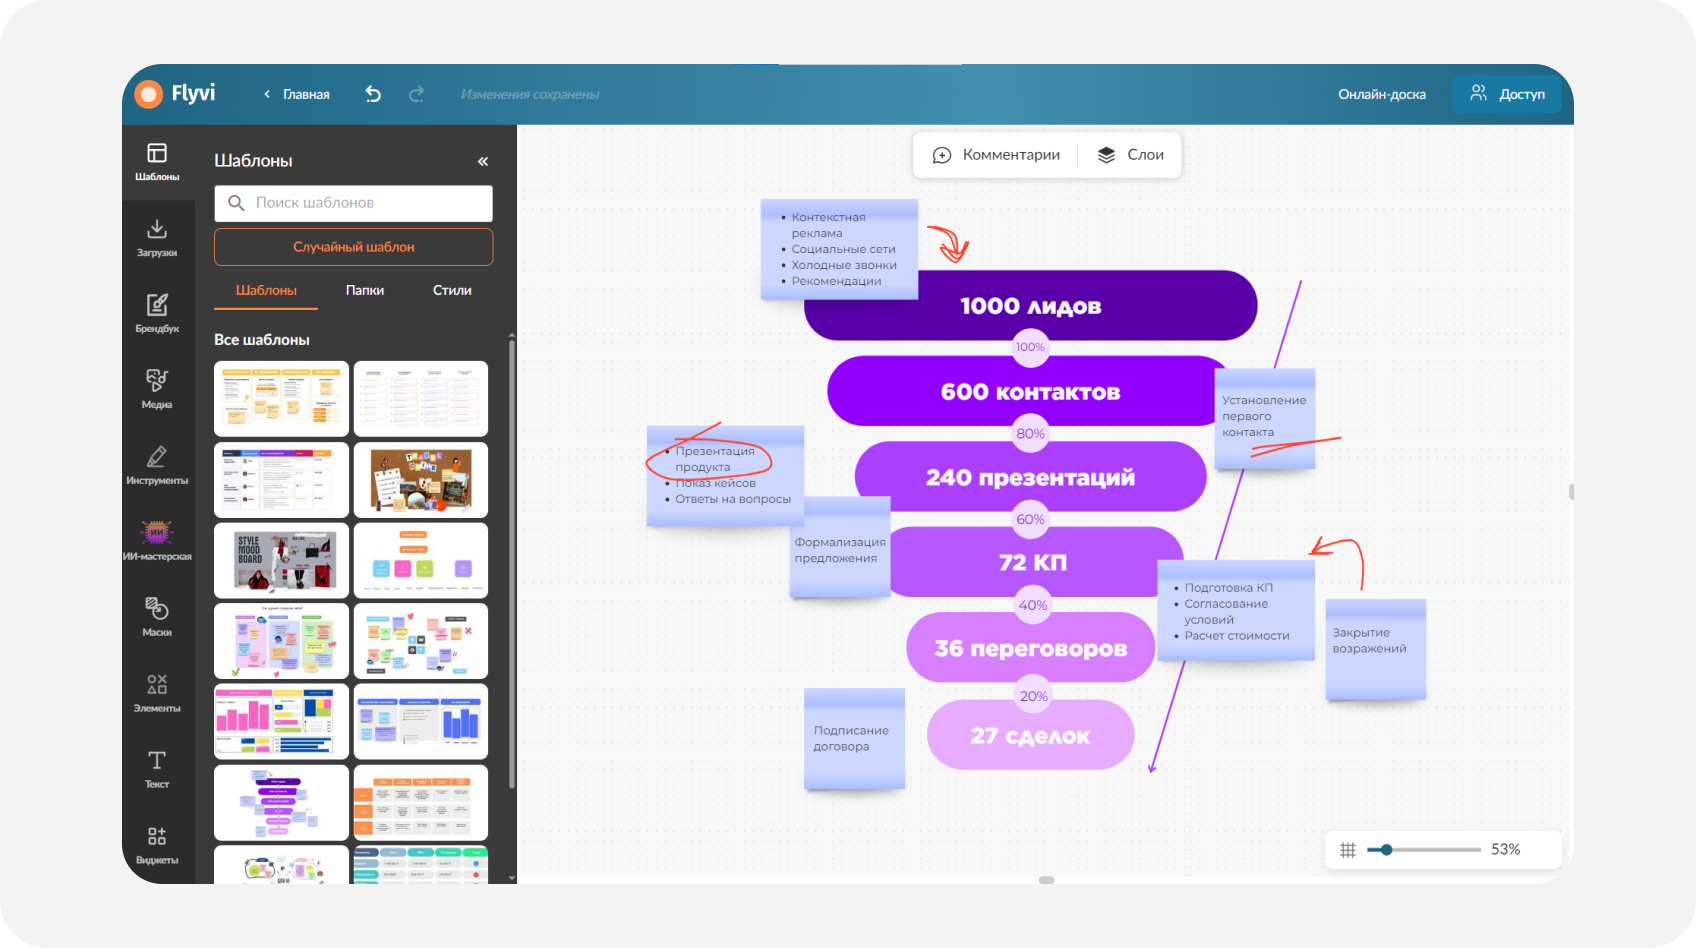The width and height of the screenshot is (1696, 948).
Task: Click the Поиск шаблонов search field
Action: coord(354,203)
